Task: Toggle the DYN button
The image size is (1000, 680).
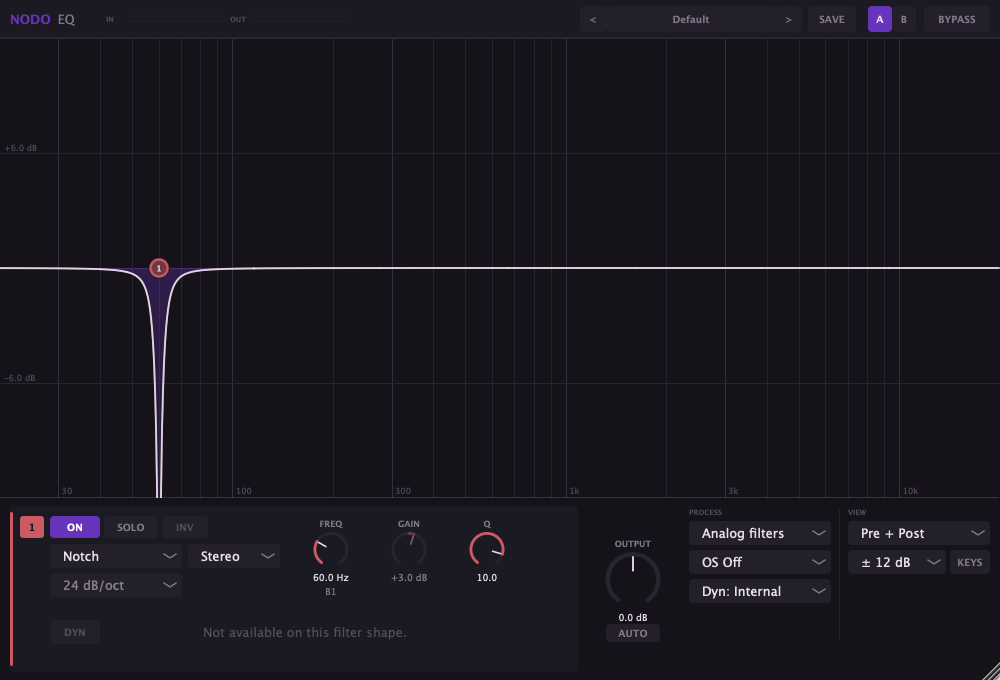Action: click(75, 632)
